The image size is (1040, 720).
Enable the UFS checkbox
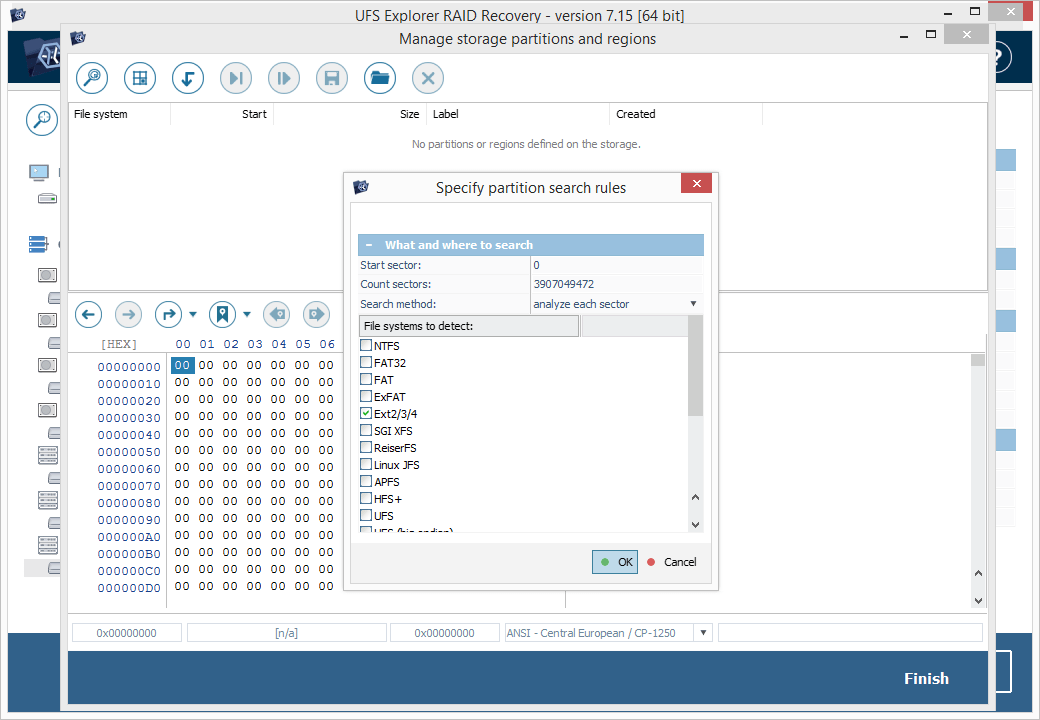pos(366,515)
